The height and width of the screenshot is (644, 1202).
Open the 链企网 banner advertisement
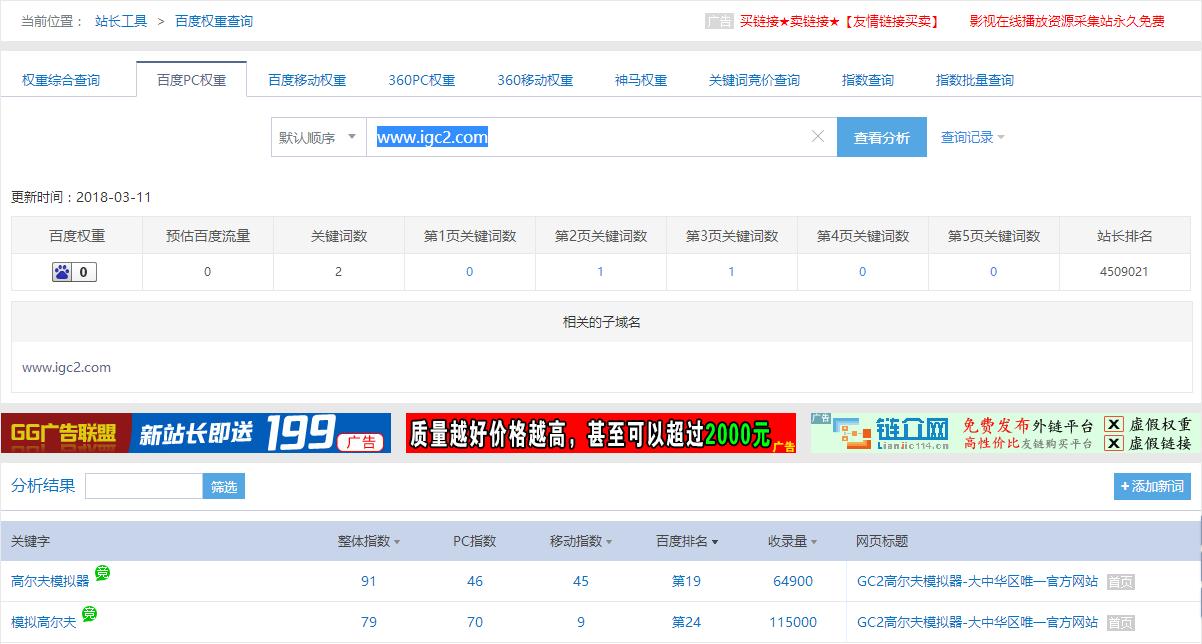[1001, 433]
